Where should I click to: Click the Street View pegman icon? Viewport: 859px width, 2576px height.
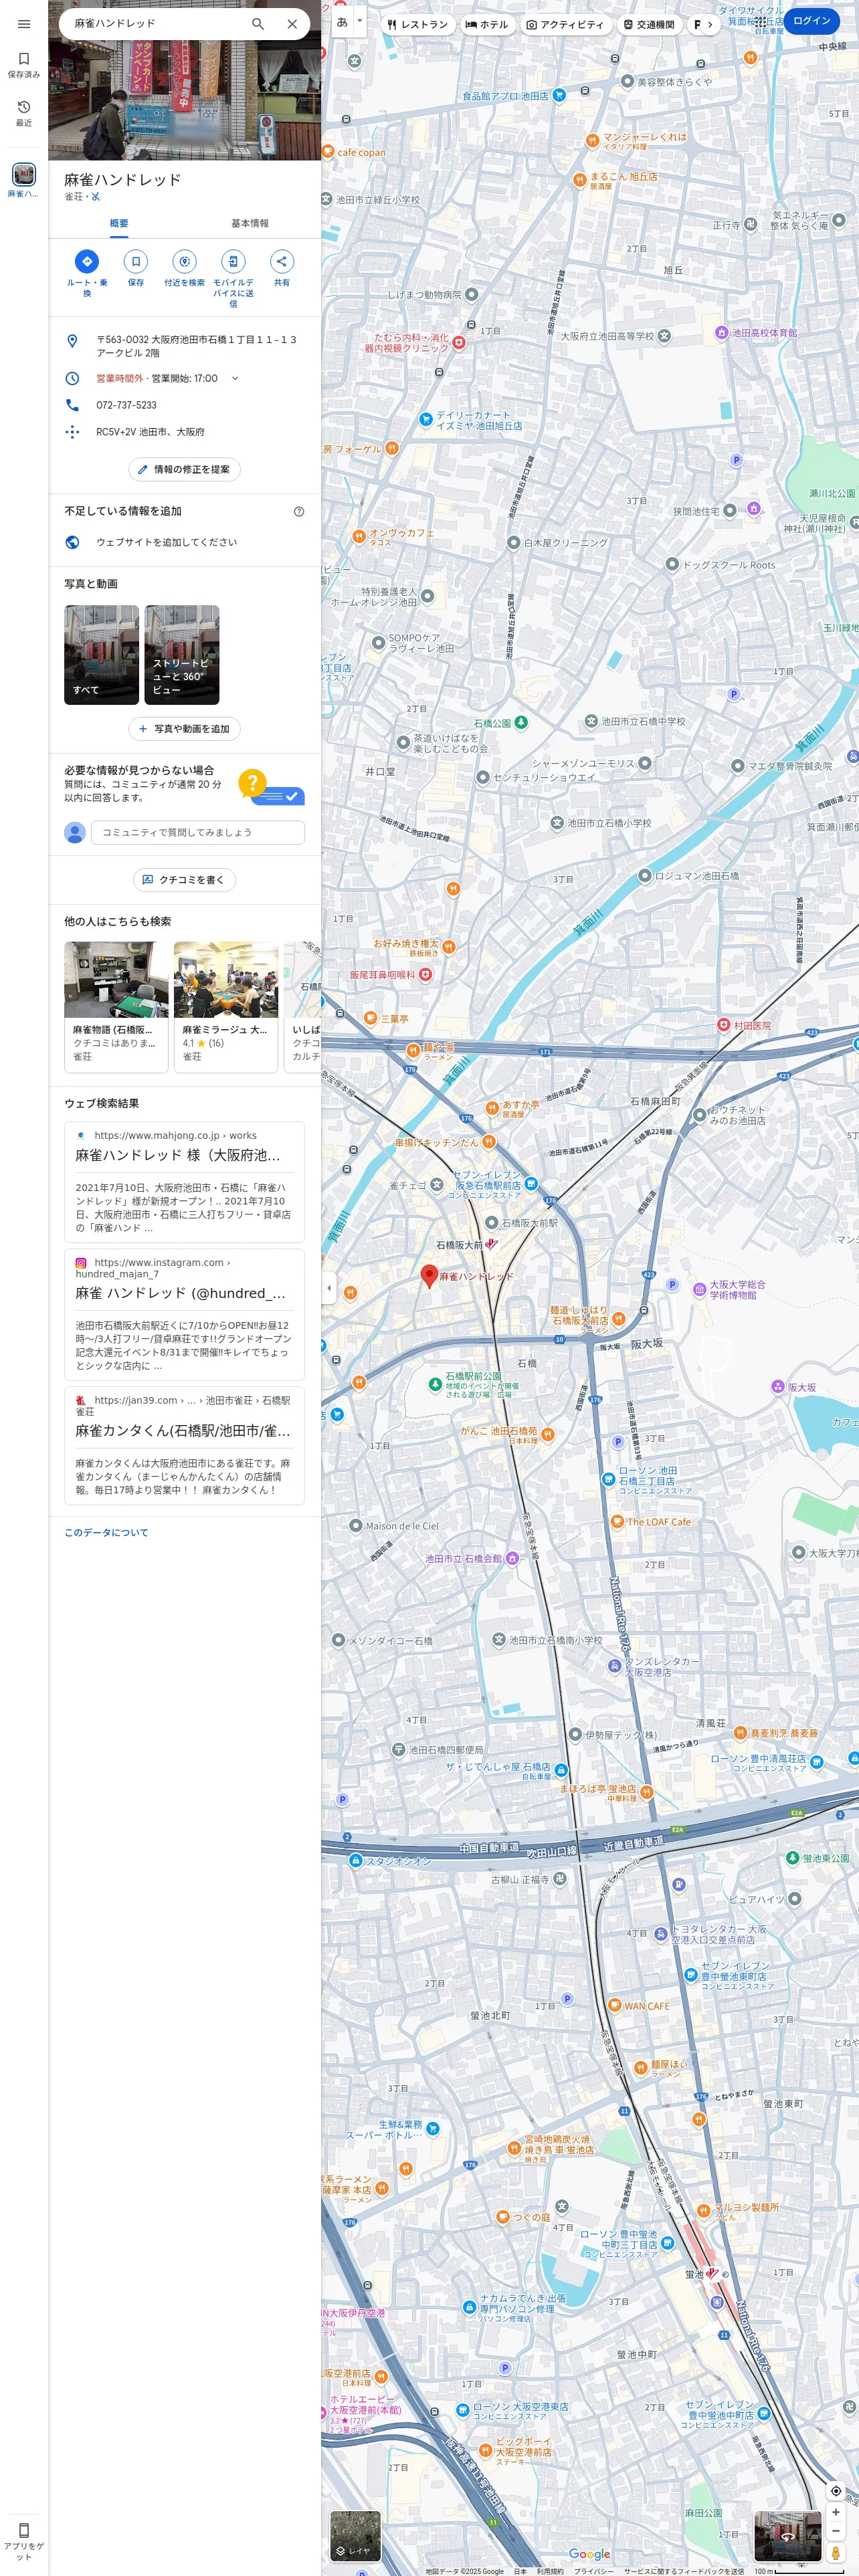click(836, 2553)
